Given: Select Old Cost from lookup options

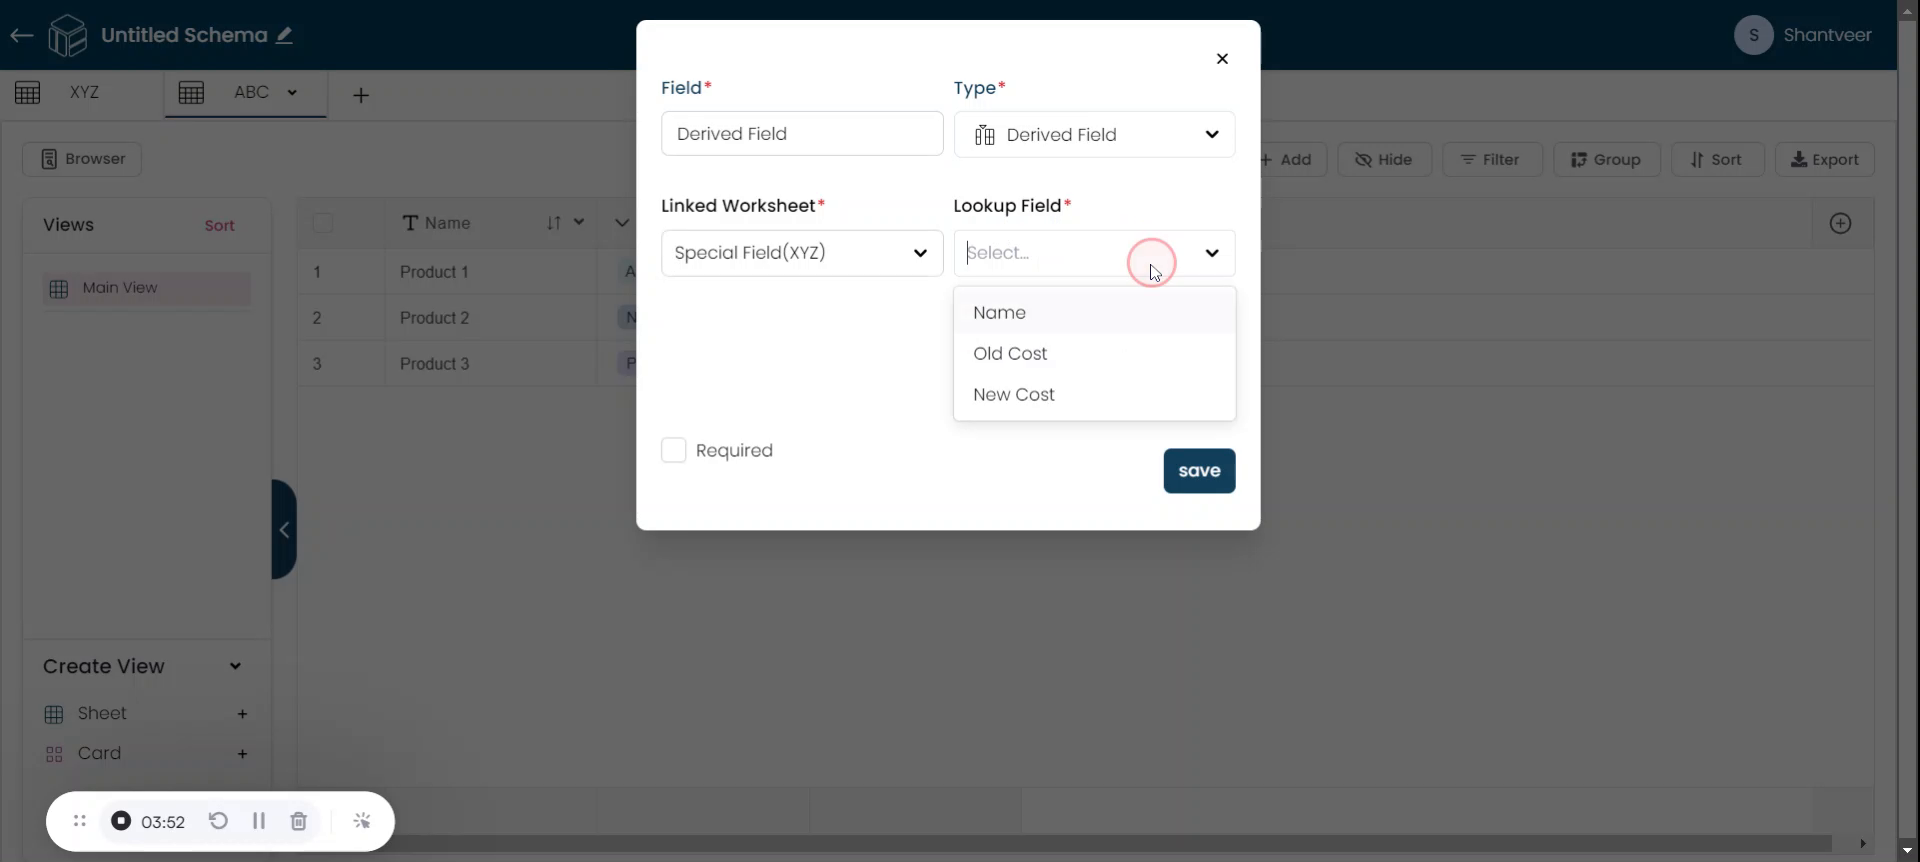Looking at the screenshot, I should coord(1010,354).
